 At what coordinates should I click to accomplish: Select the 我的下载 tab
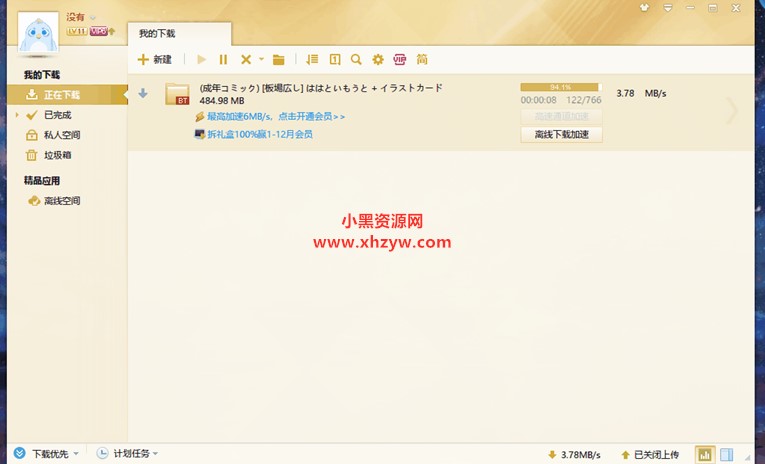coord(157,34)
